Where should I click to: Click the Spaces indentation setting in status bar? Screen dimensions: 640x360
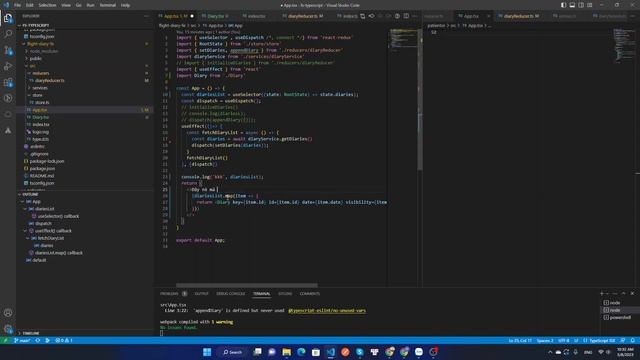[545, 340]
